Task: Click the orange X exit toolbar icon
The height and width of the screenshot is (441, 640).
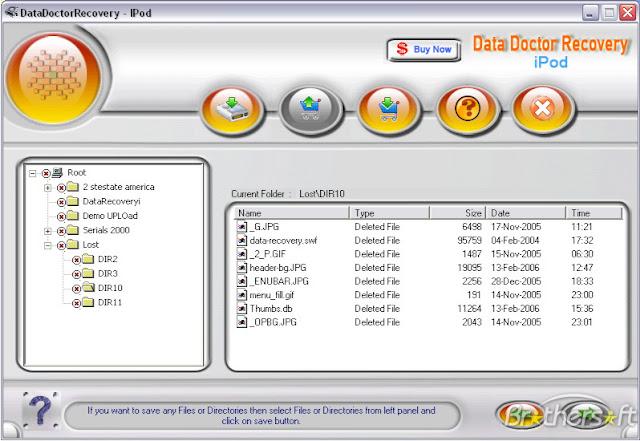Action: (542, 109)
